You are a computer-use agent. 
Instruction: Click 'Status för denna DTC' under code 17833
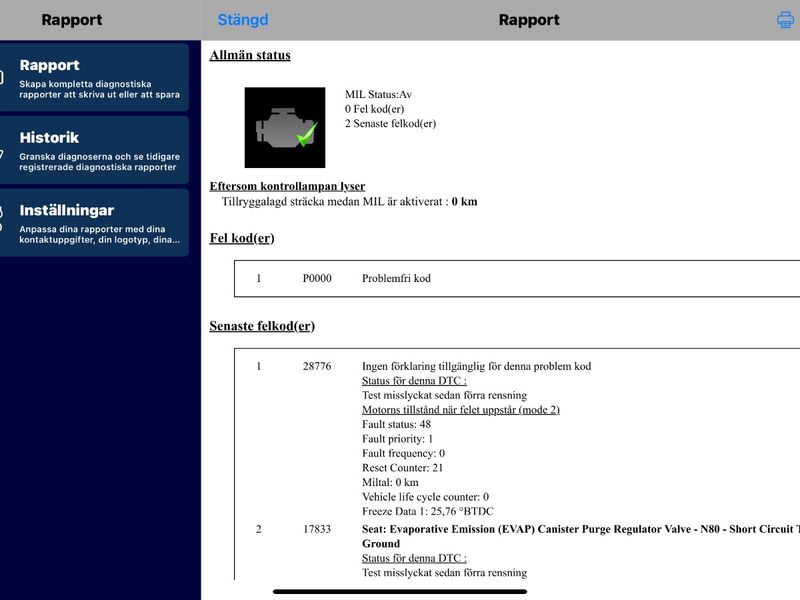[414, 558]
